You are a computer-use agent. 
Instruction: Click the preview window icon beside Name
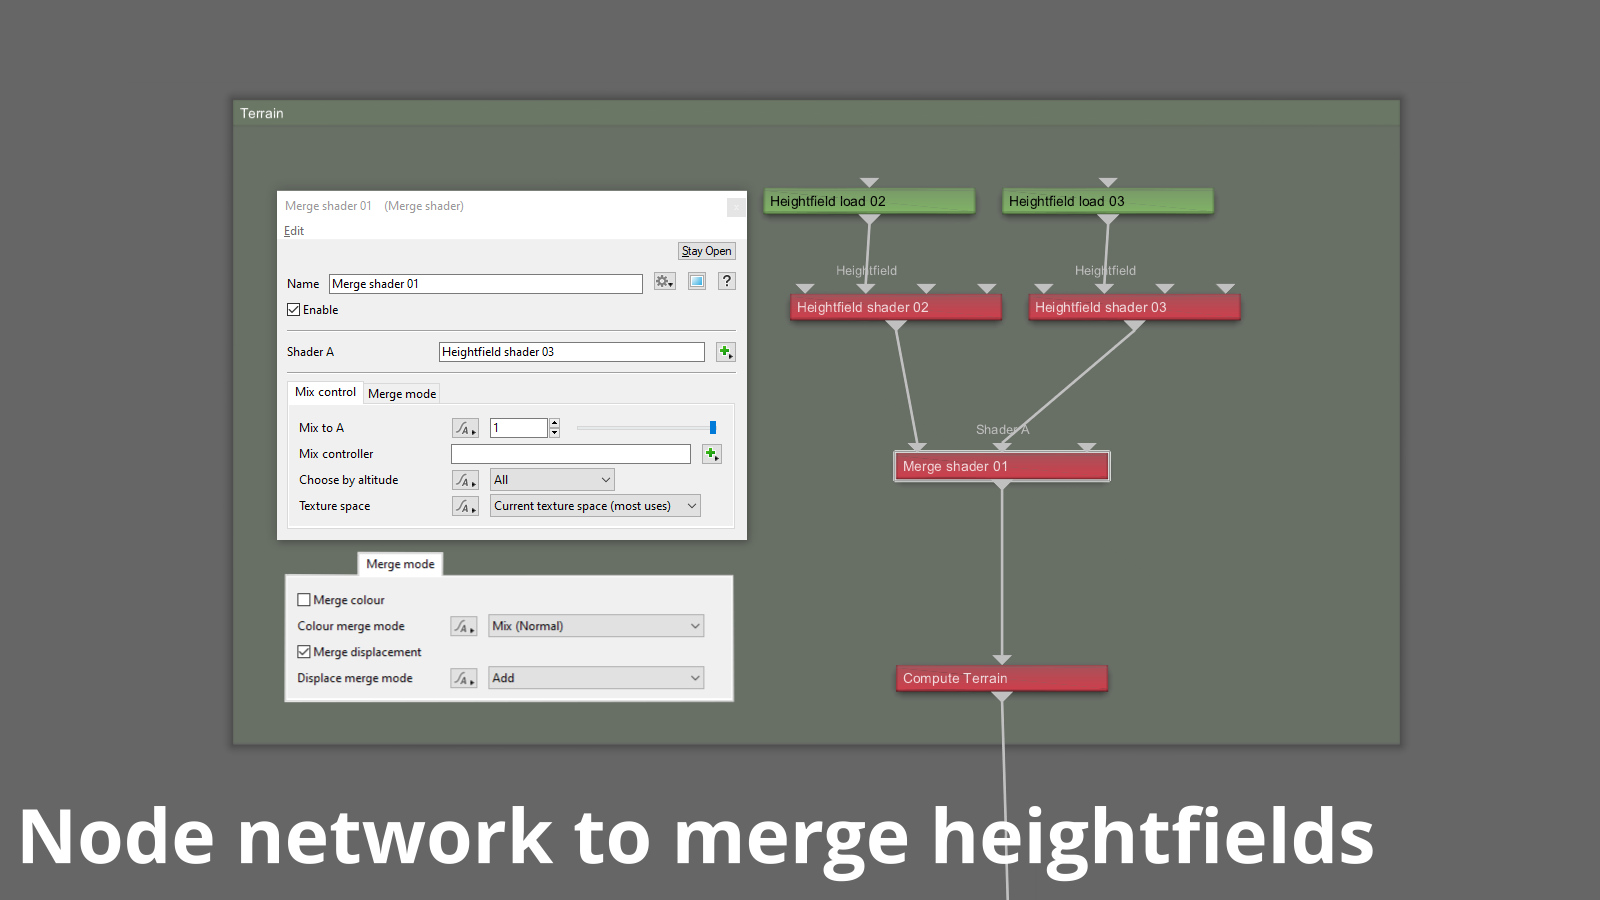pos(697,282)
